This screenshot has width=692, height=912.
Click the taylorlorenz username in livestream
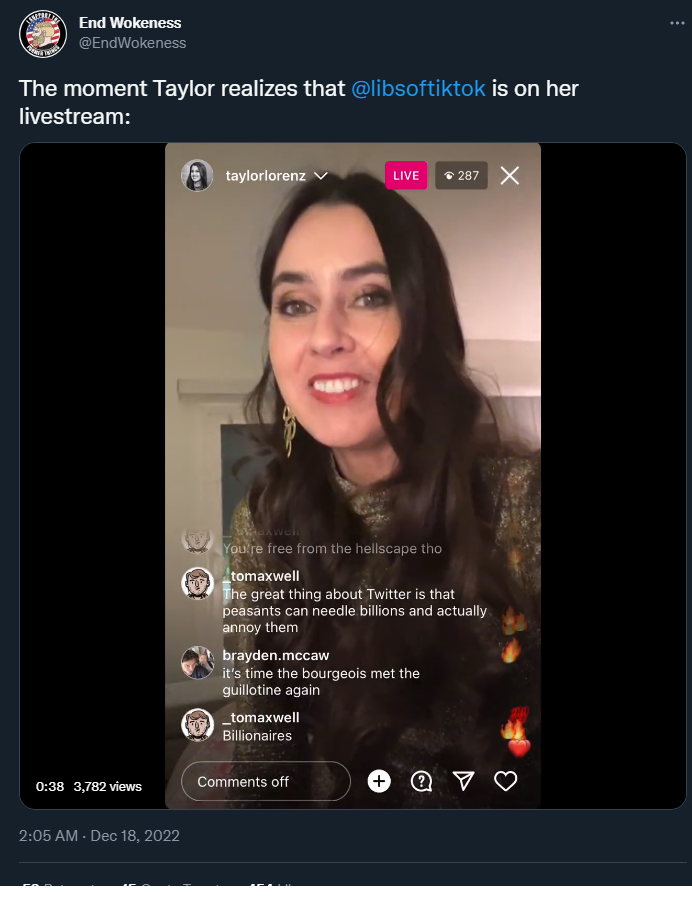(265, 176)
